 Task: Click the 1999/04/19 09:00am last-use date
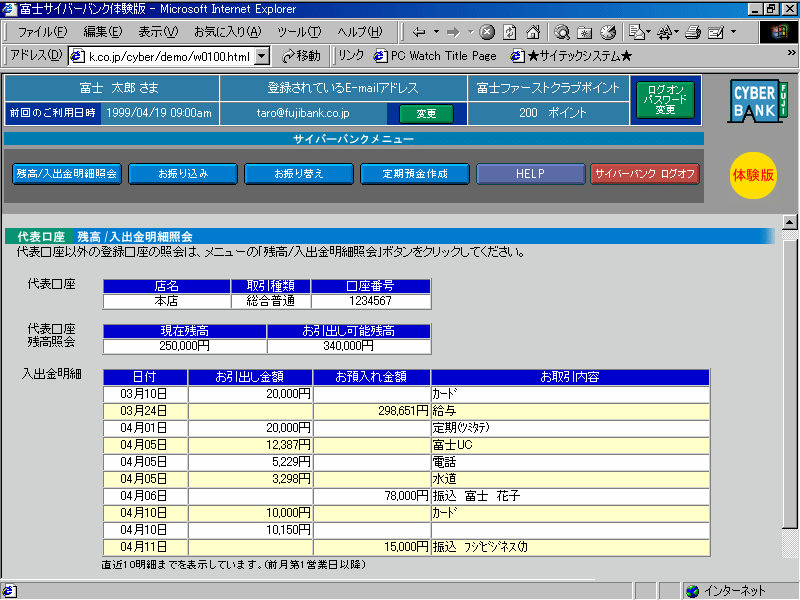point(159,113)
